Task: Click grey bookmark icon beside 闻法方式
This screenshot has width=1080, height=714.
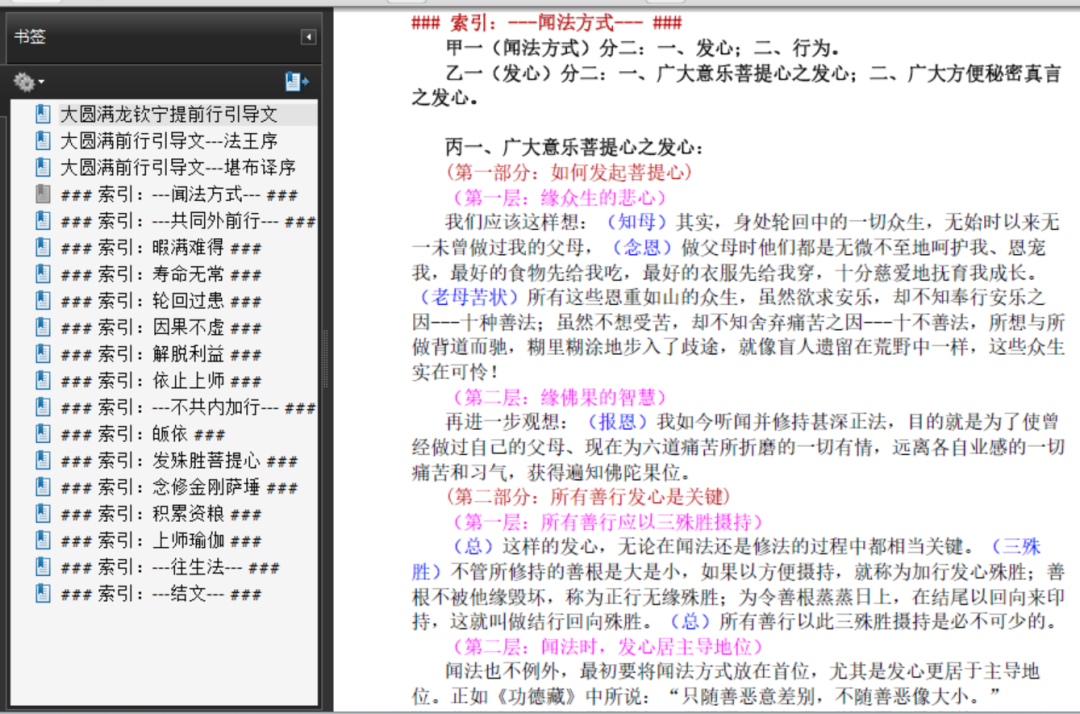Action: (43, 194)
